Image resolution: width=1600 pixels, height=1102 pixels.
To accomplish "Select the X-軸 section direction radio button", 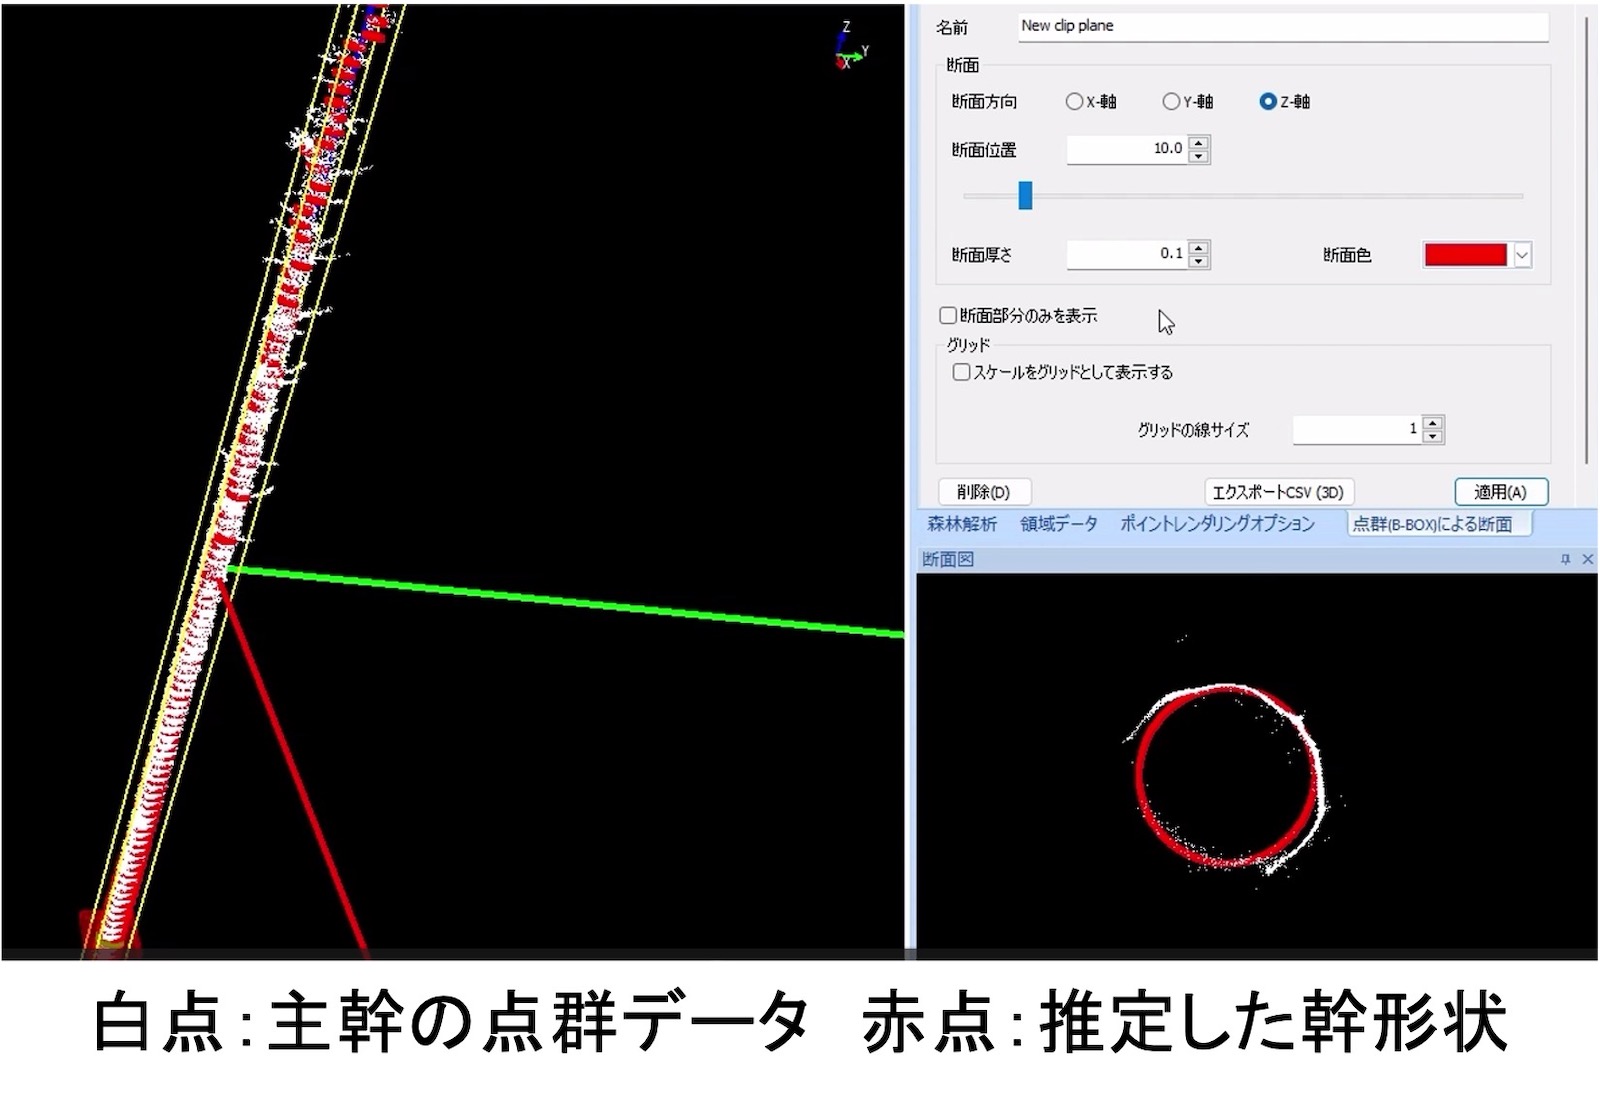I will 1074,101.
